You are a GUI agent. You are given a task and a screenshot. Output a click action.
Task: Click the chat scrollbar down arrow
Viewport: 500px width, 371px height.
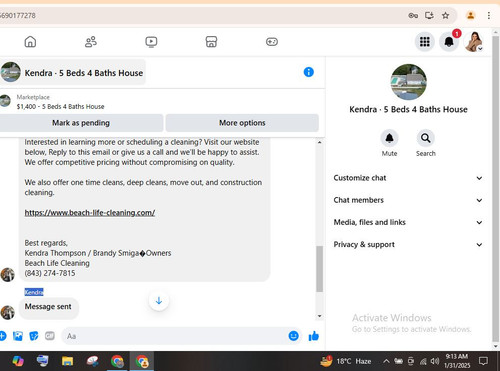(319, 316)
